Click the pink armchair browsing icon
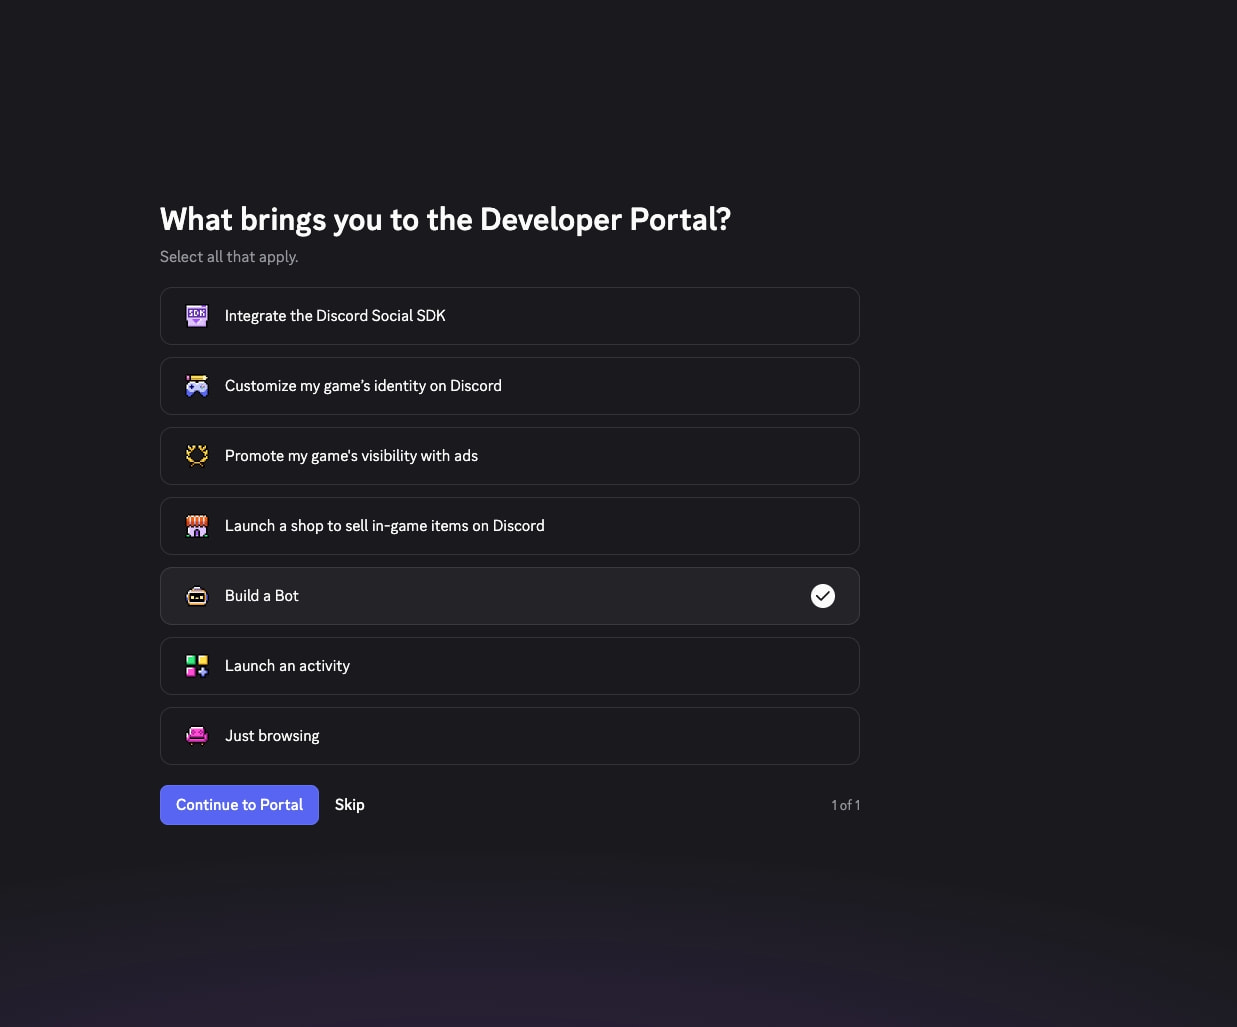Viewport: 1237px width, 1027px height. 197,736
